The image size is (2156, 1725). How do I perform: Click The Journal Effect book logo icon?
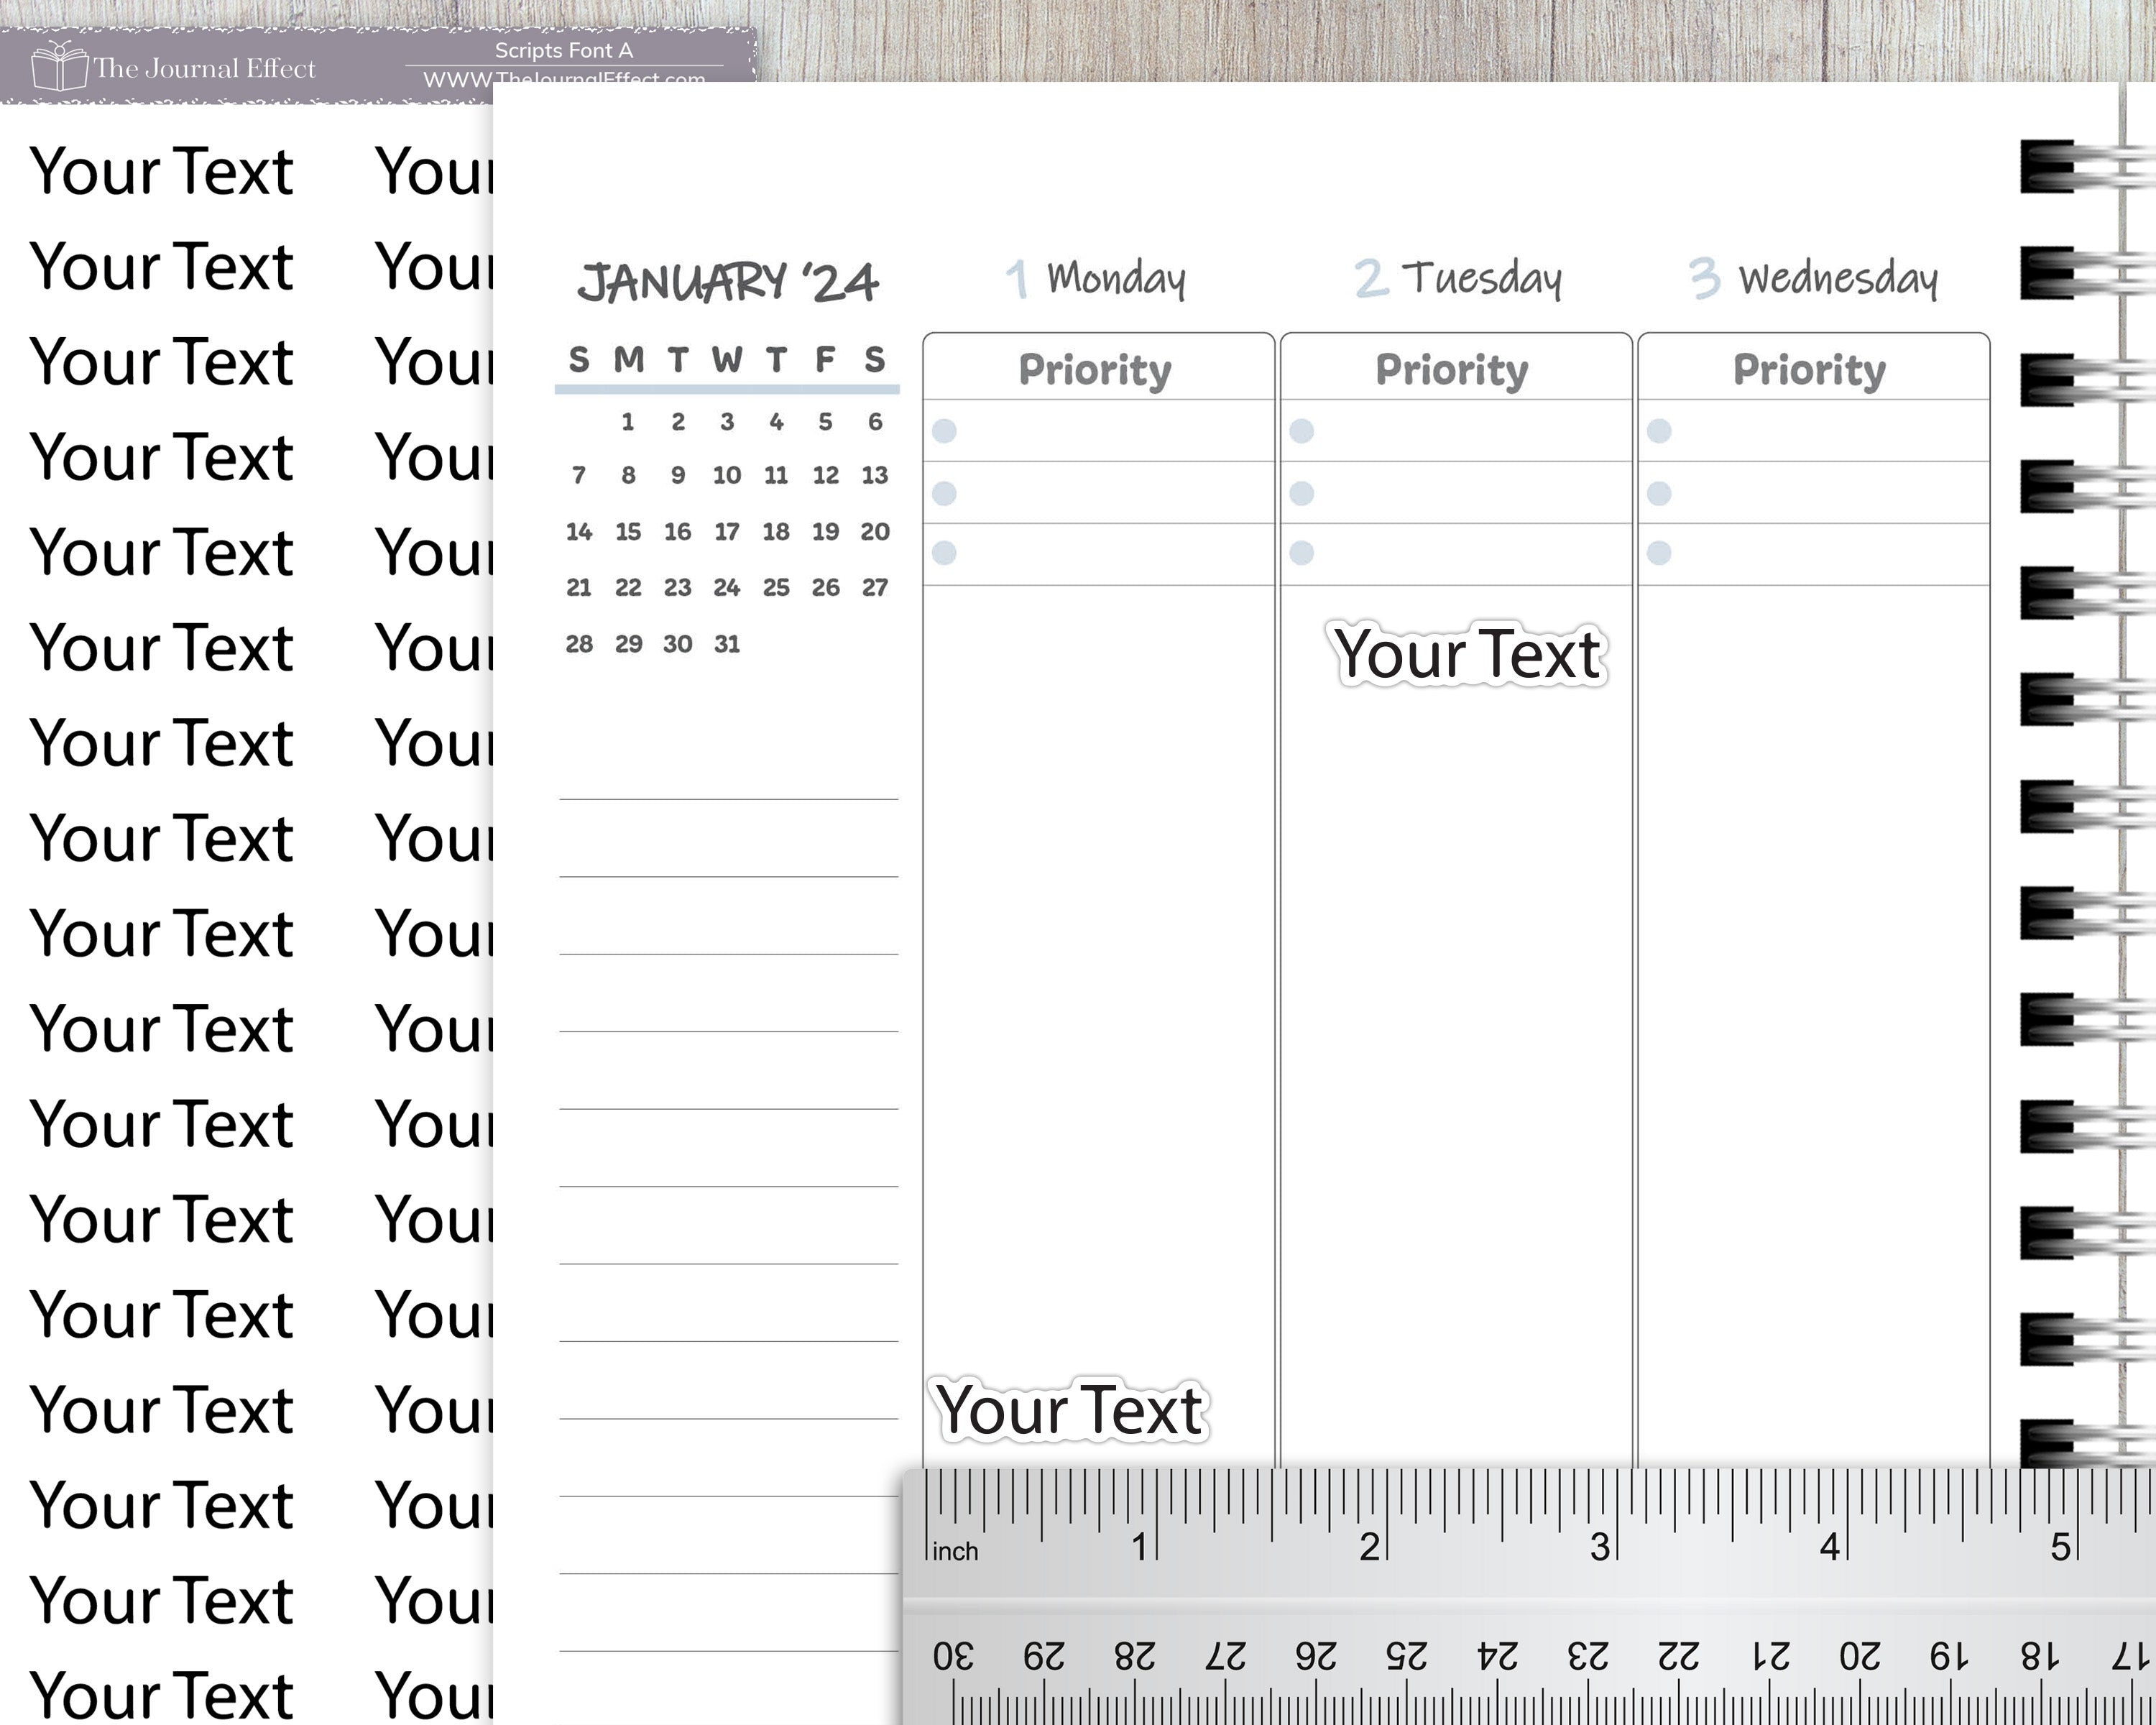59,67
